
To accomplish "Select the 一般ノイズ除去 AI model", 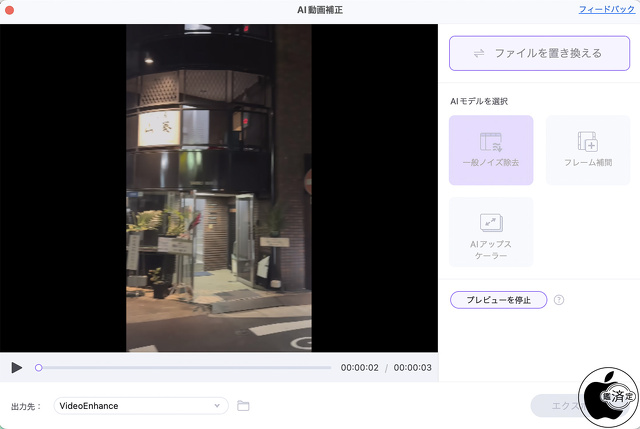I will click(x=491, y=150).
